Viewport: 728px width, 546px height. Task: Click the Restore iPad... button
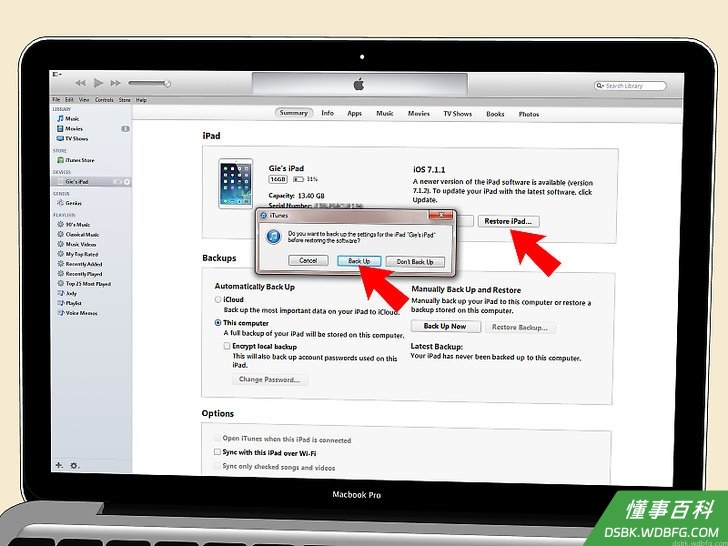pos(508,221)
